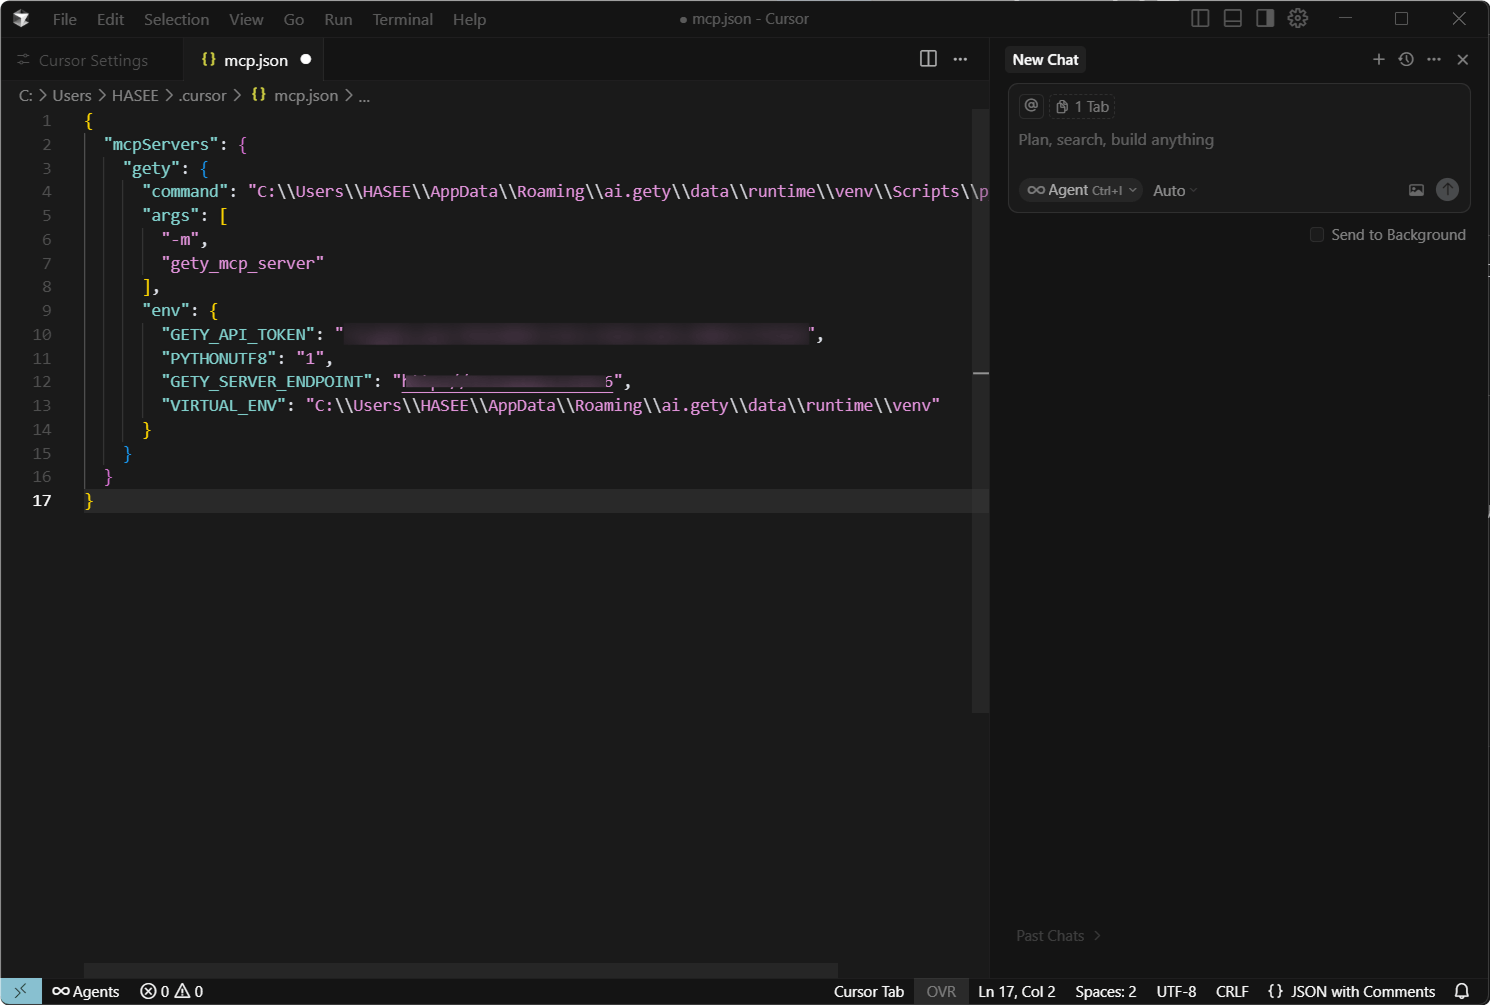This screenshot has width=1490, height=1005.
Task: Click "command" key on line 4
Action: click(185, 191)
